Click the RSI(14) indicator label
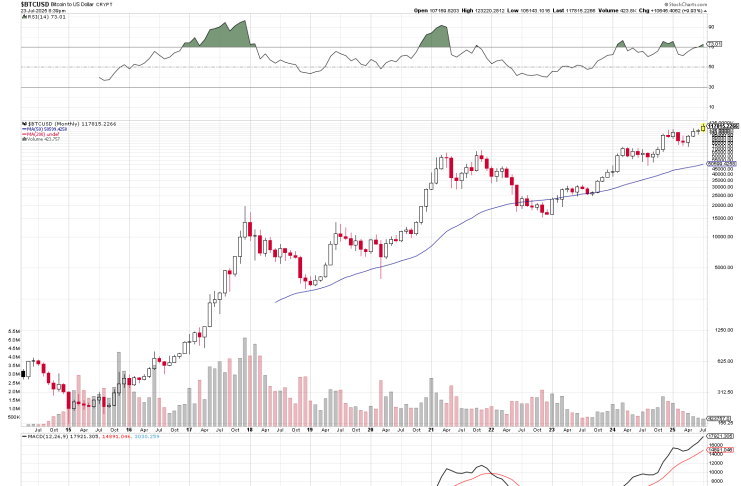This screenshot has width=741, height=486. (36, 18)
